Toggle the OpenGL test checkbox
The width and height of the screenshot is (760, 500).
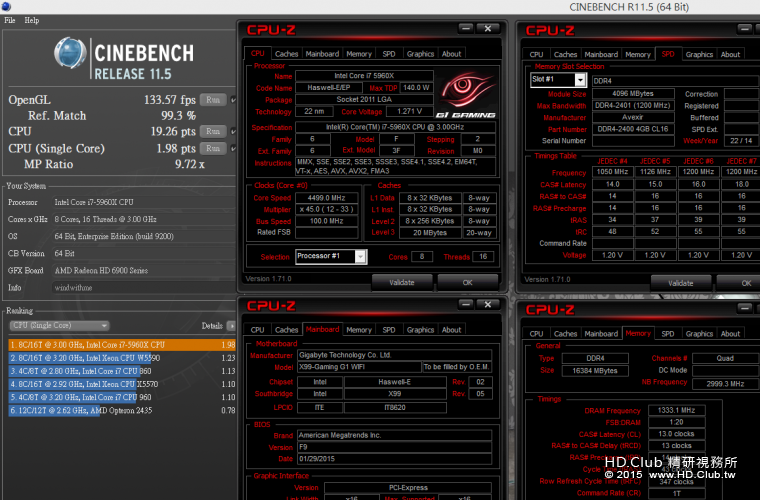[233, 100]
